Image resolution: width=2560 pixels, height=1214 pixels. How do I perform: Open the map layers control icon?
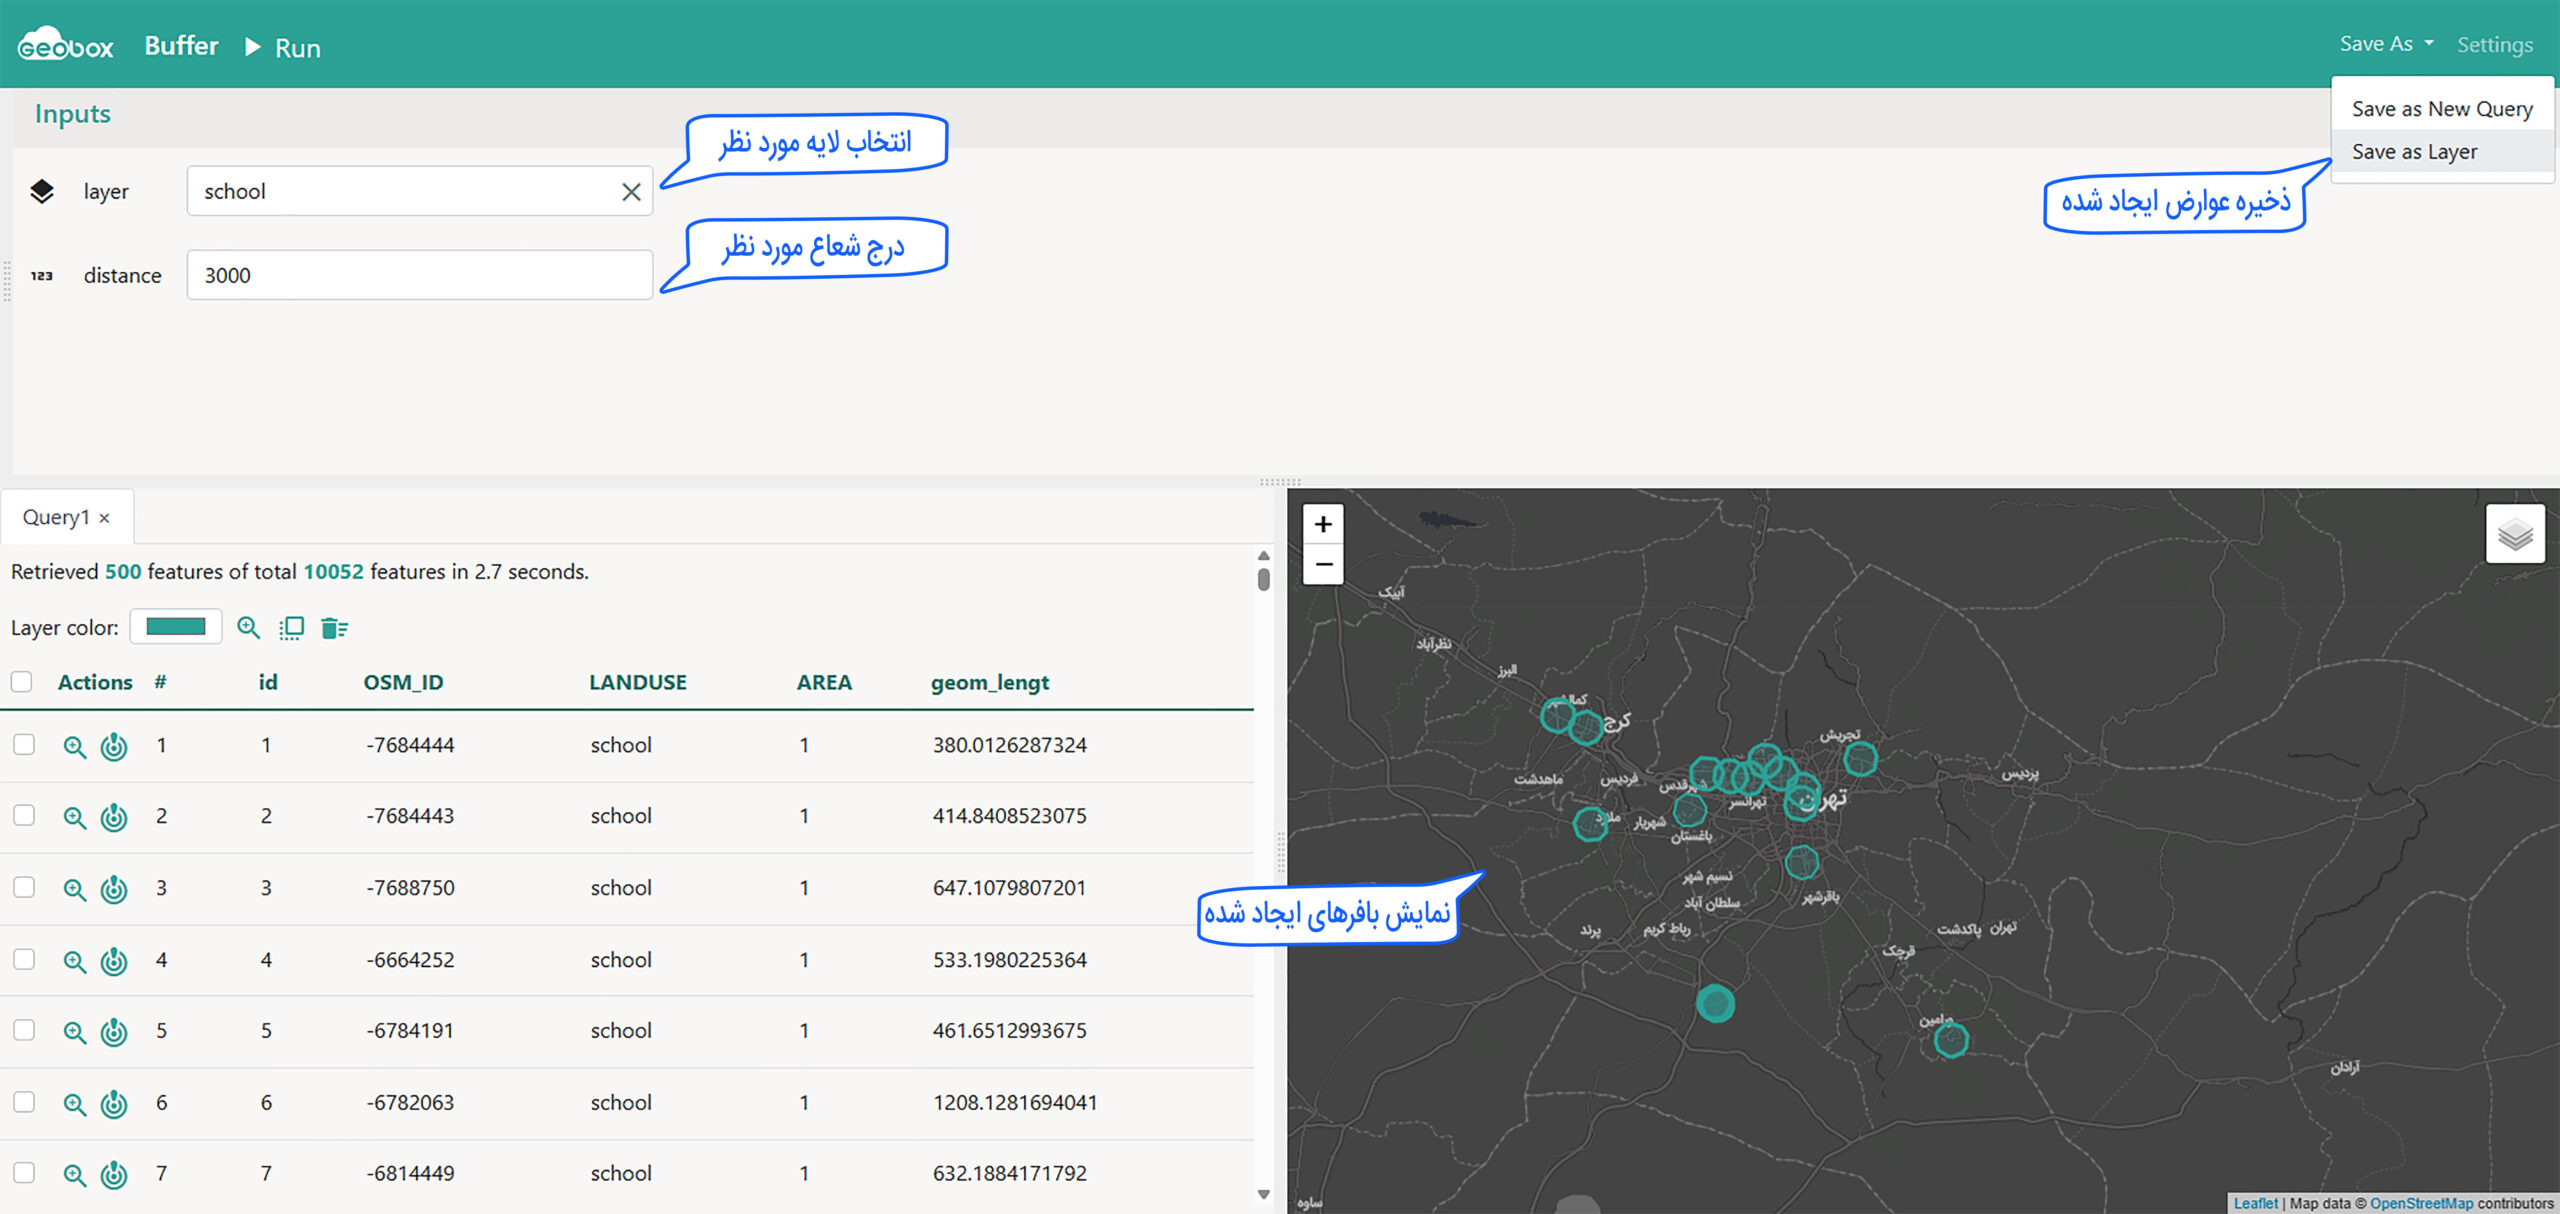[x=2514, y=535]
